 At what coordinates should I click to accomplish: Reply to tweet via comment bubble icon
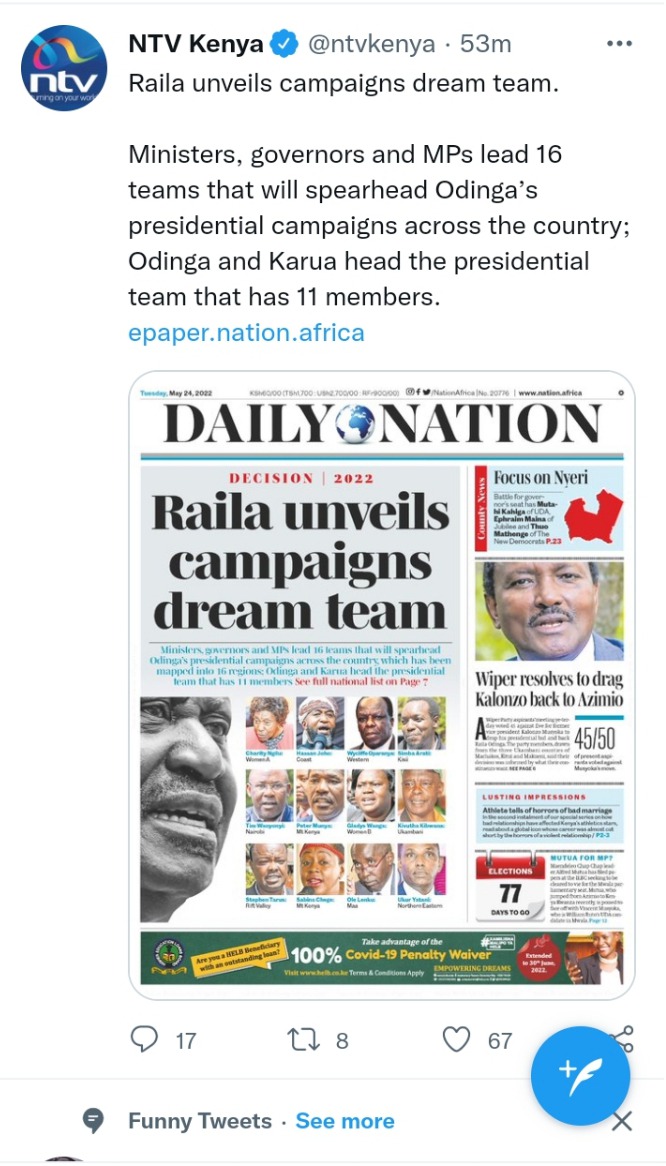point(144,1039)
